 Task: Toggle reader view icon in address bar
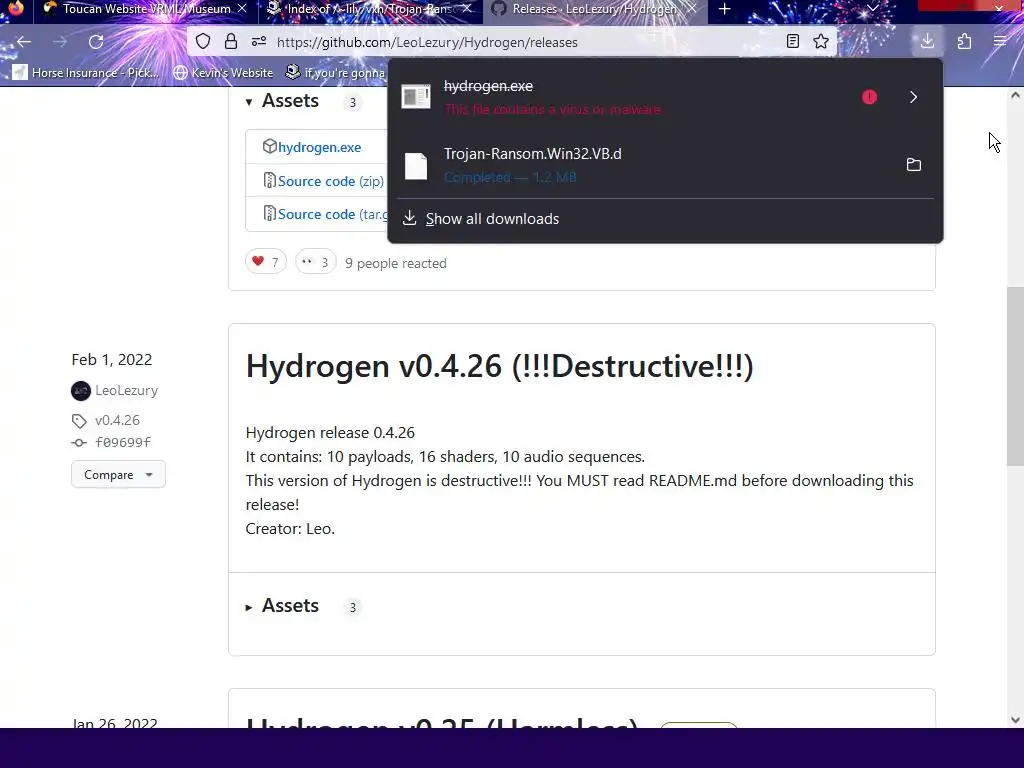(x=793, y=42)
